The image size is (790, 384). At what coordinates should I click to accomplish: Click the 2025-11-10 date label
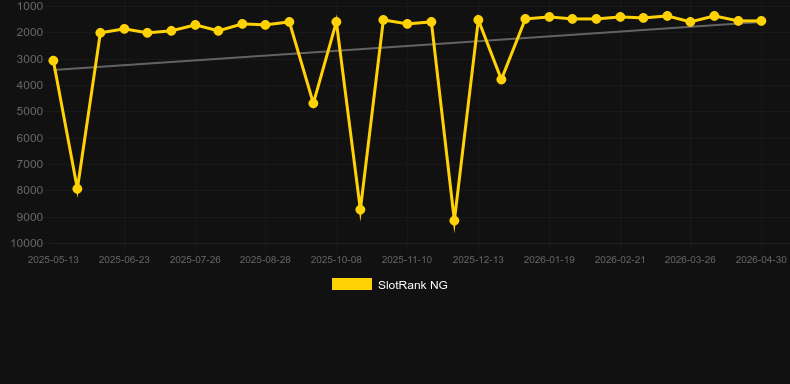tap(407, 260)
